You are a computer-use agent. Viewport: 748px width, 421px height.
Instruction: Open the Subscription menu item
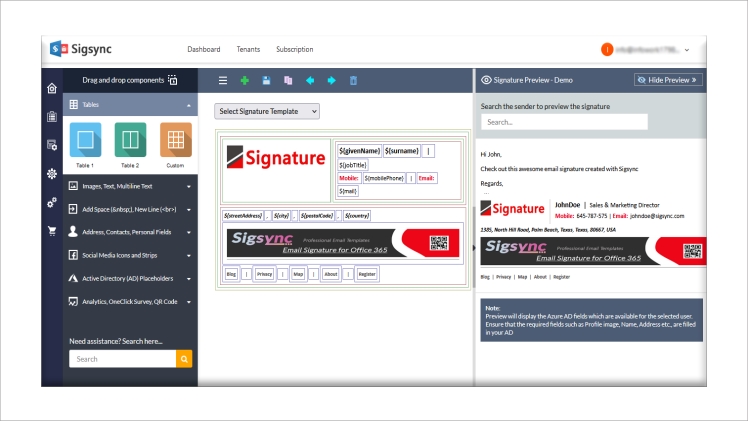pos(294,49)
